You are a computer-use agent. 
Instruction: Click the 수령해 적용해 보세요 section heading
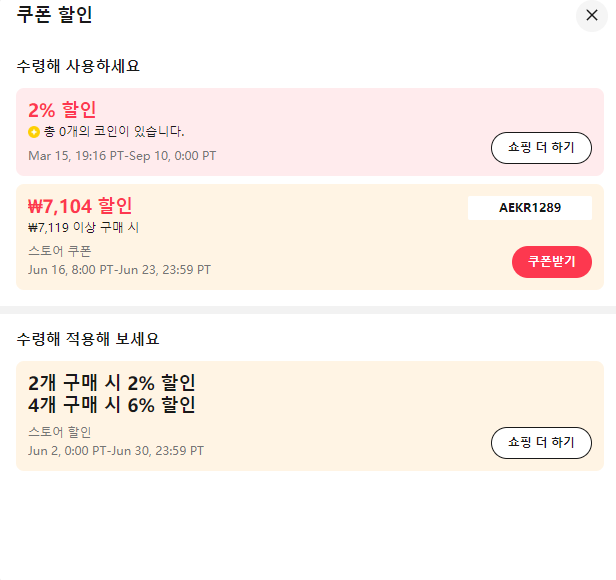(88, 339)
